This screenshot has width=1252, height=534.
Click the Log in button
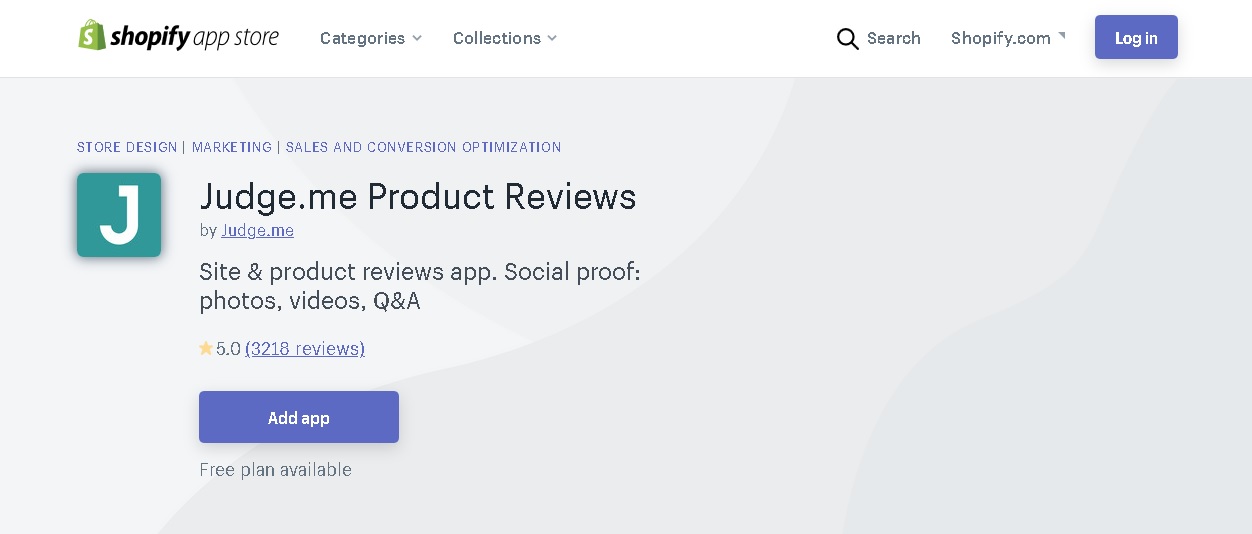pos(1136,37)
